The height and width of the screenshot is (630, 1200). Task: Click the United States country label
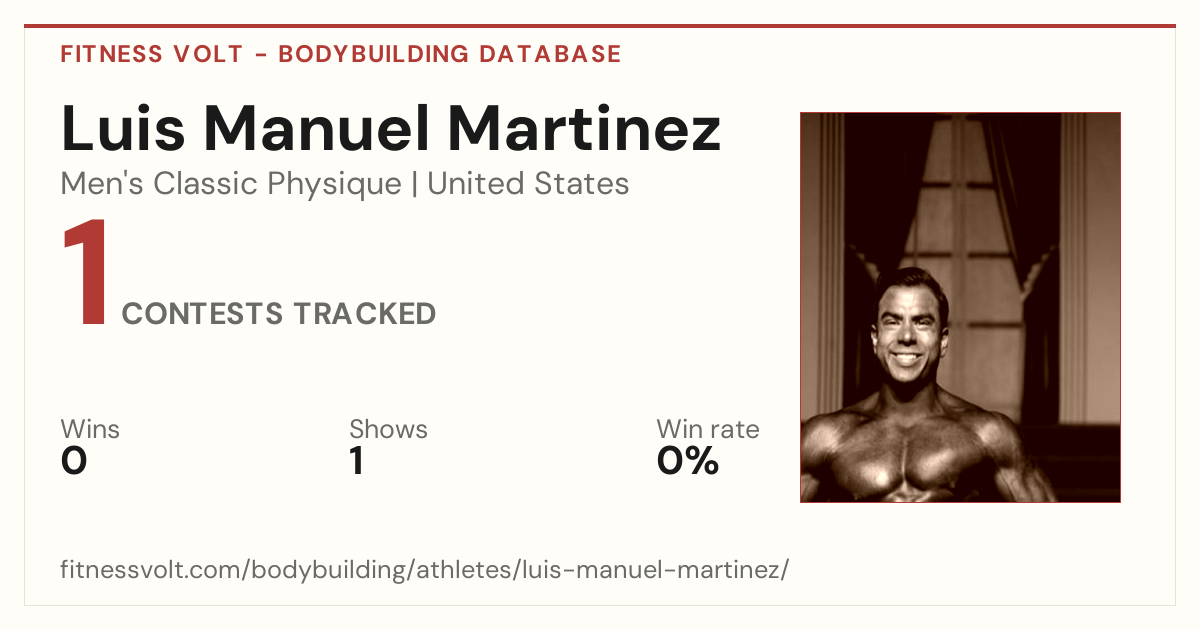coord(528,184)
